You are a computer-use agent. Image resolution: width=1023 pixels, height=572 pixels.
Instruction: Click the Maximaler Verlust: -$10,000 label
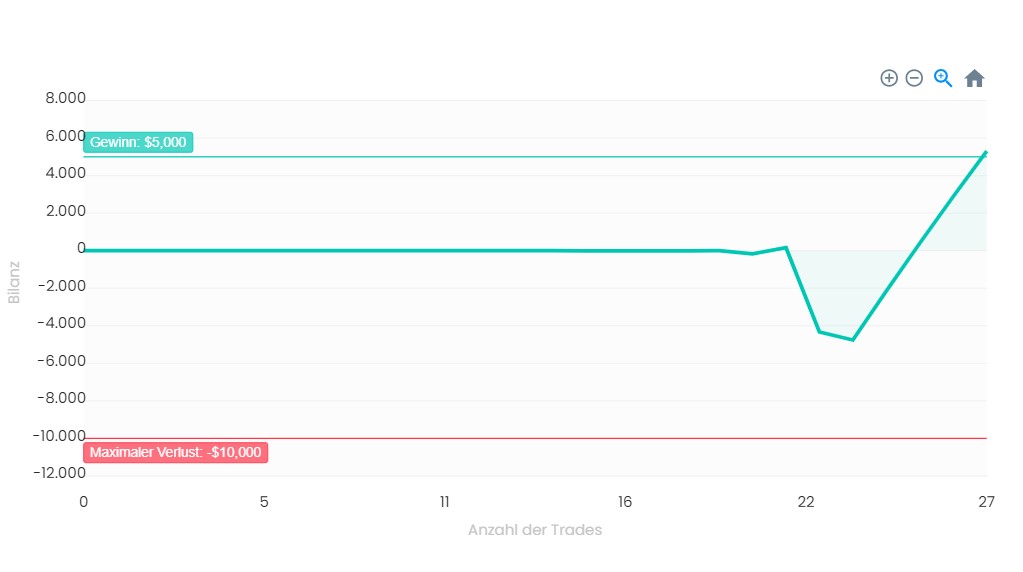[176, 452]
